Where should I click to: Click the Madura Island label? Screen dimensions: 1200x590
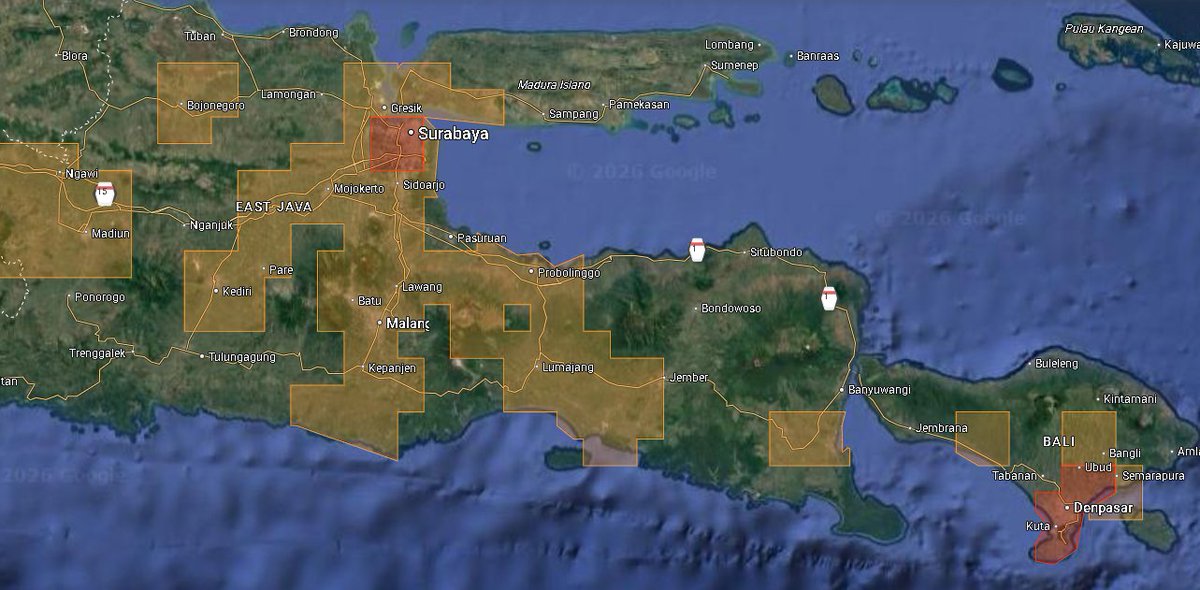coord(554,85)
